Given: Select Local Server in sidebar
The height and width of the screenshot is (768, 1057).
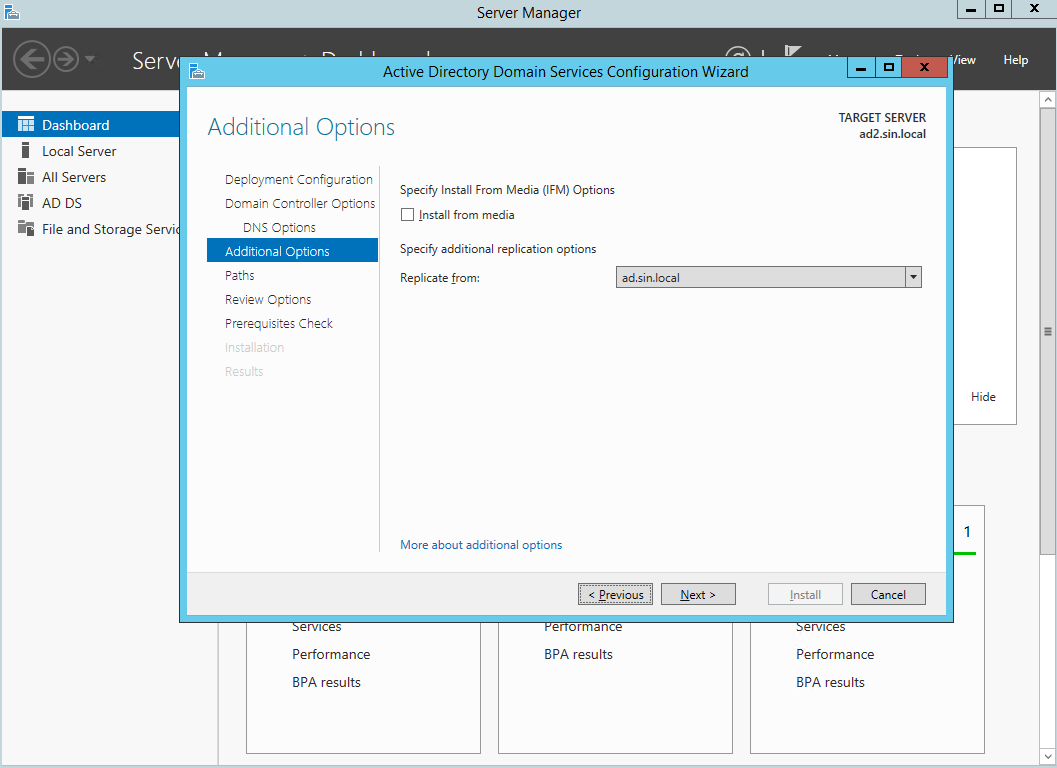Looking at the screenshot, I should point(79,151).
